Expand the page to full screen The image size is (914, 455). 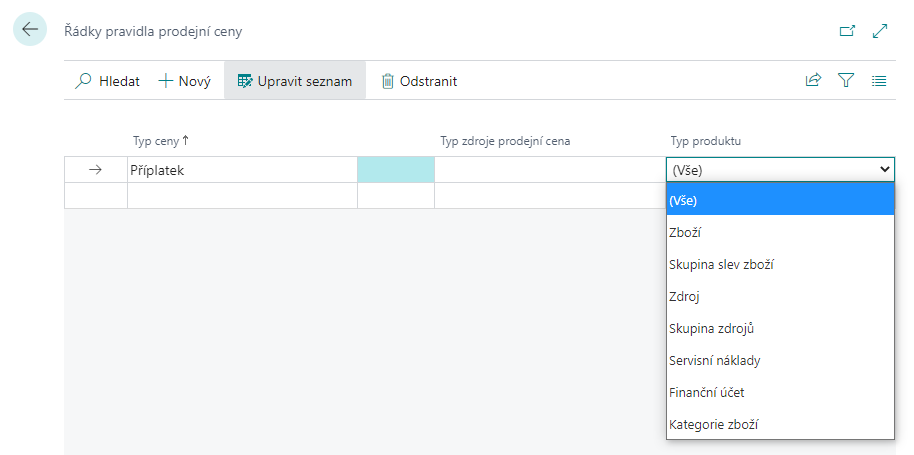pos(880,31)
